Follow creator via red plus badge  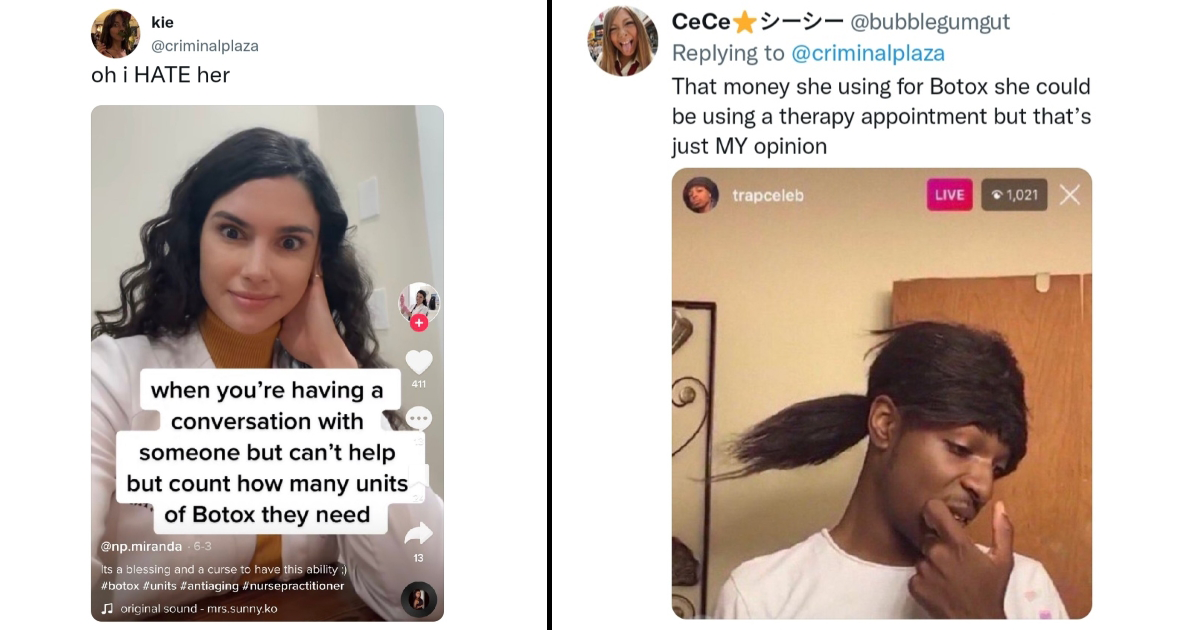tap(419, 323)
